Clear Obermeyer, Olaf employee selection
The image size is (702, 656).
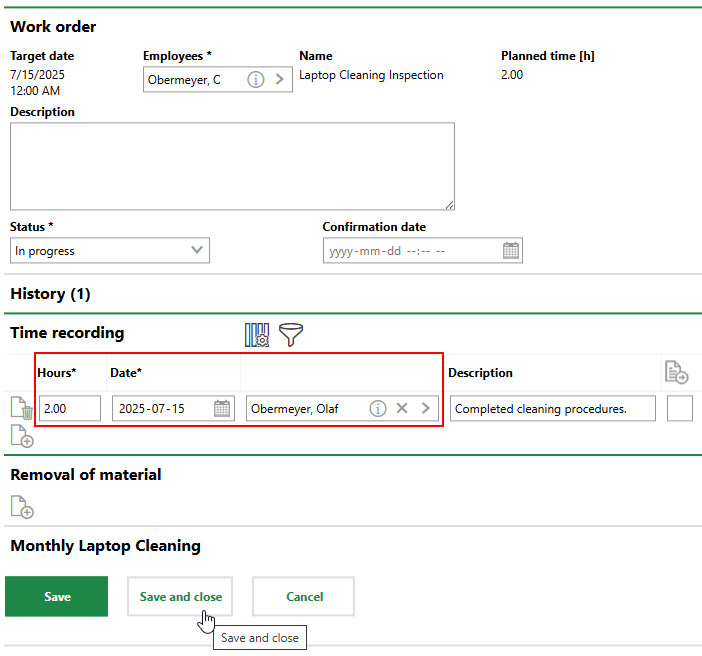click(x=402, y=408)
